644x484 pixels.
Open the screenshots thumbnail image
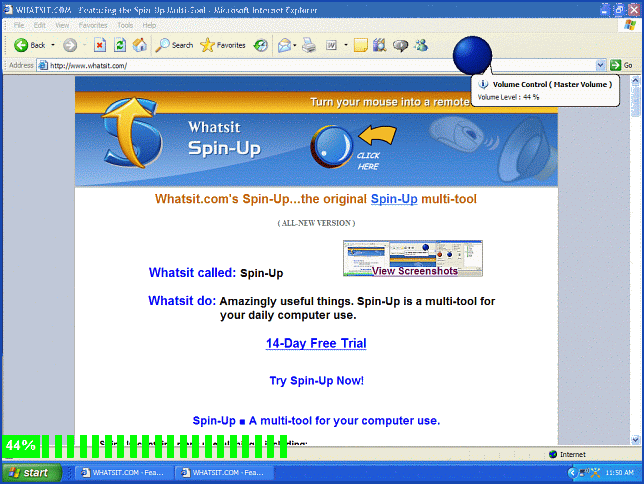[413, 258]
